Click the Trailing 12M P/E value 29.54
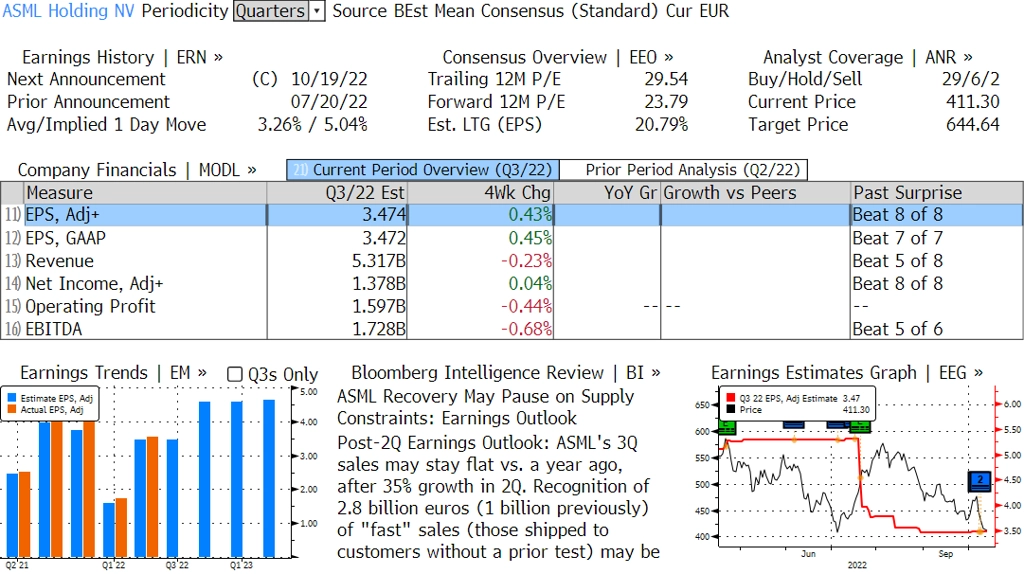The image size is (1024, 574). [x=666, y=79]
